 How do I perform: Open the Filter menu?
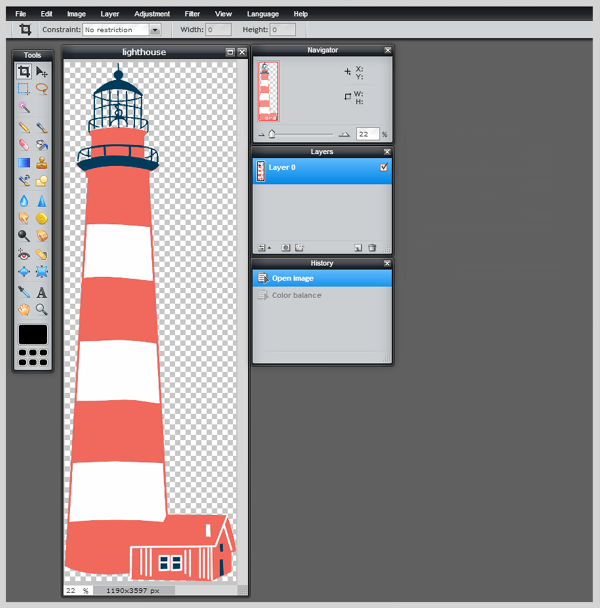[x=192, y=14]
